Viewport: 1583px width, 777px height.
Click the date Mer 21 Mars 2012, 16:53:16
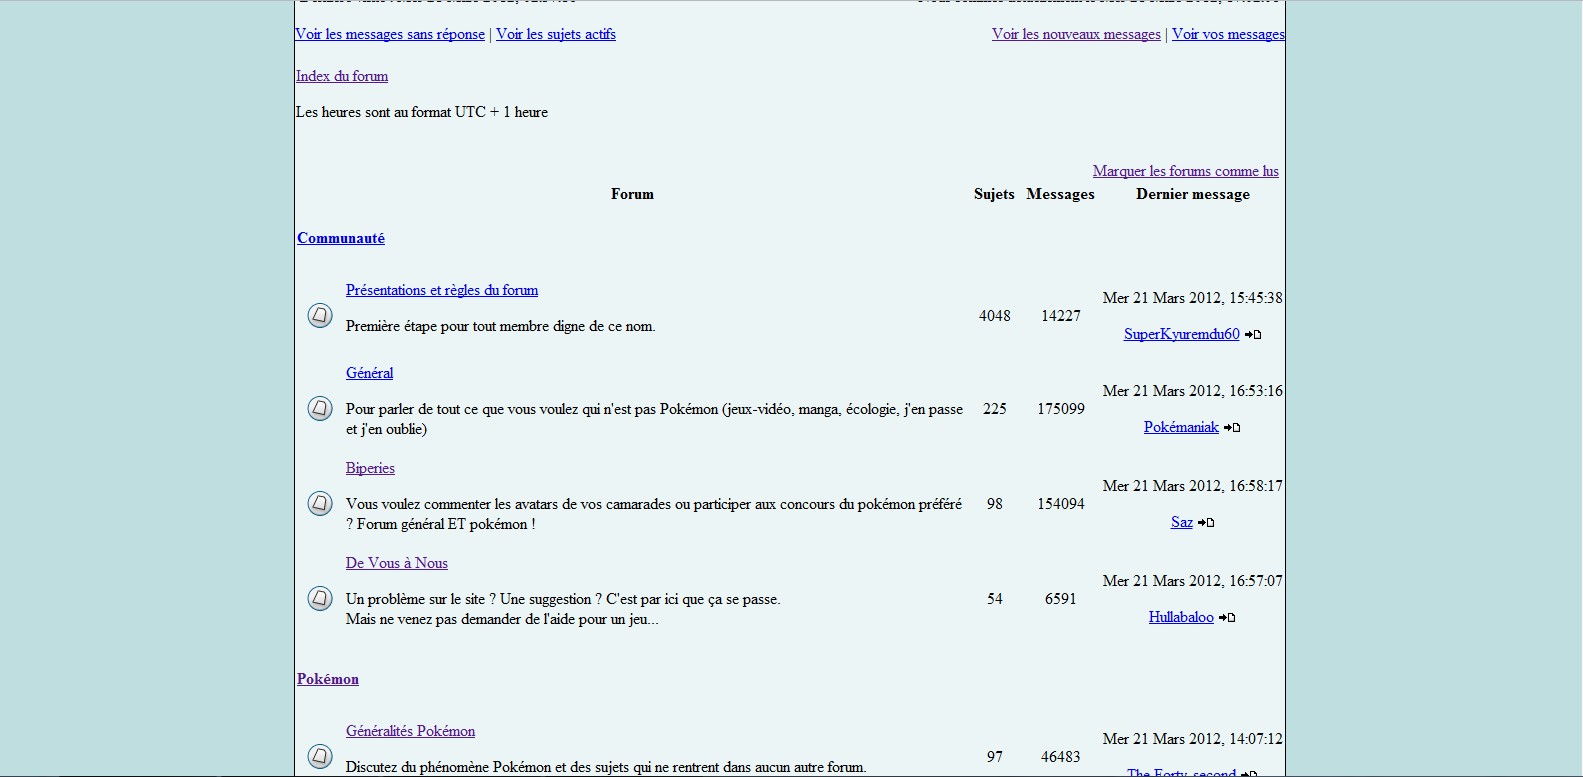coord(1193,391)
